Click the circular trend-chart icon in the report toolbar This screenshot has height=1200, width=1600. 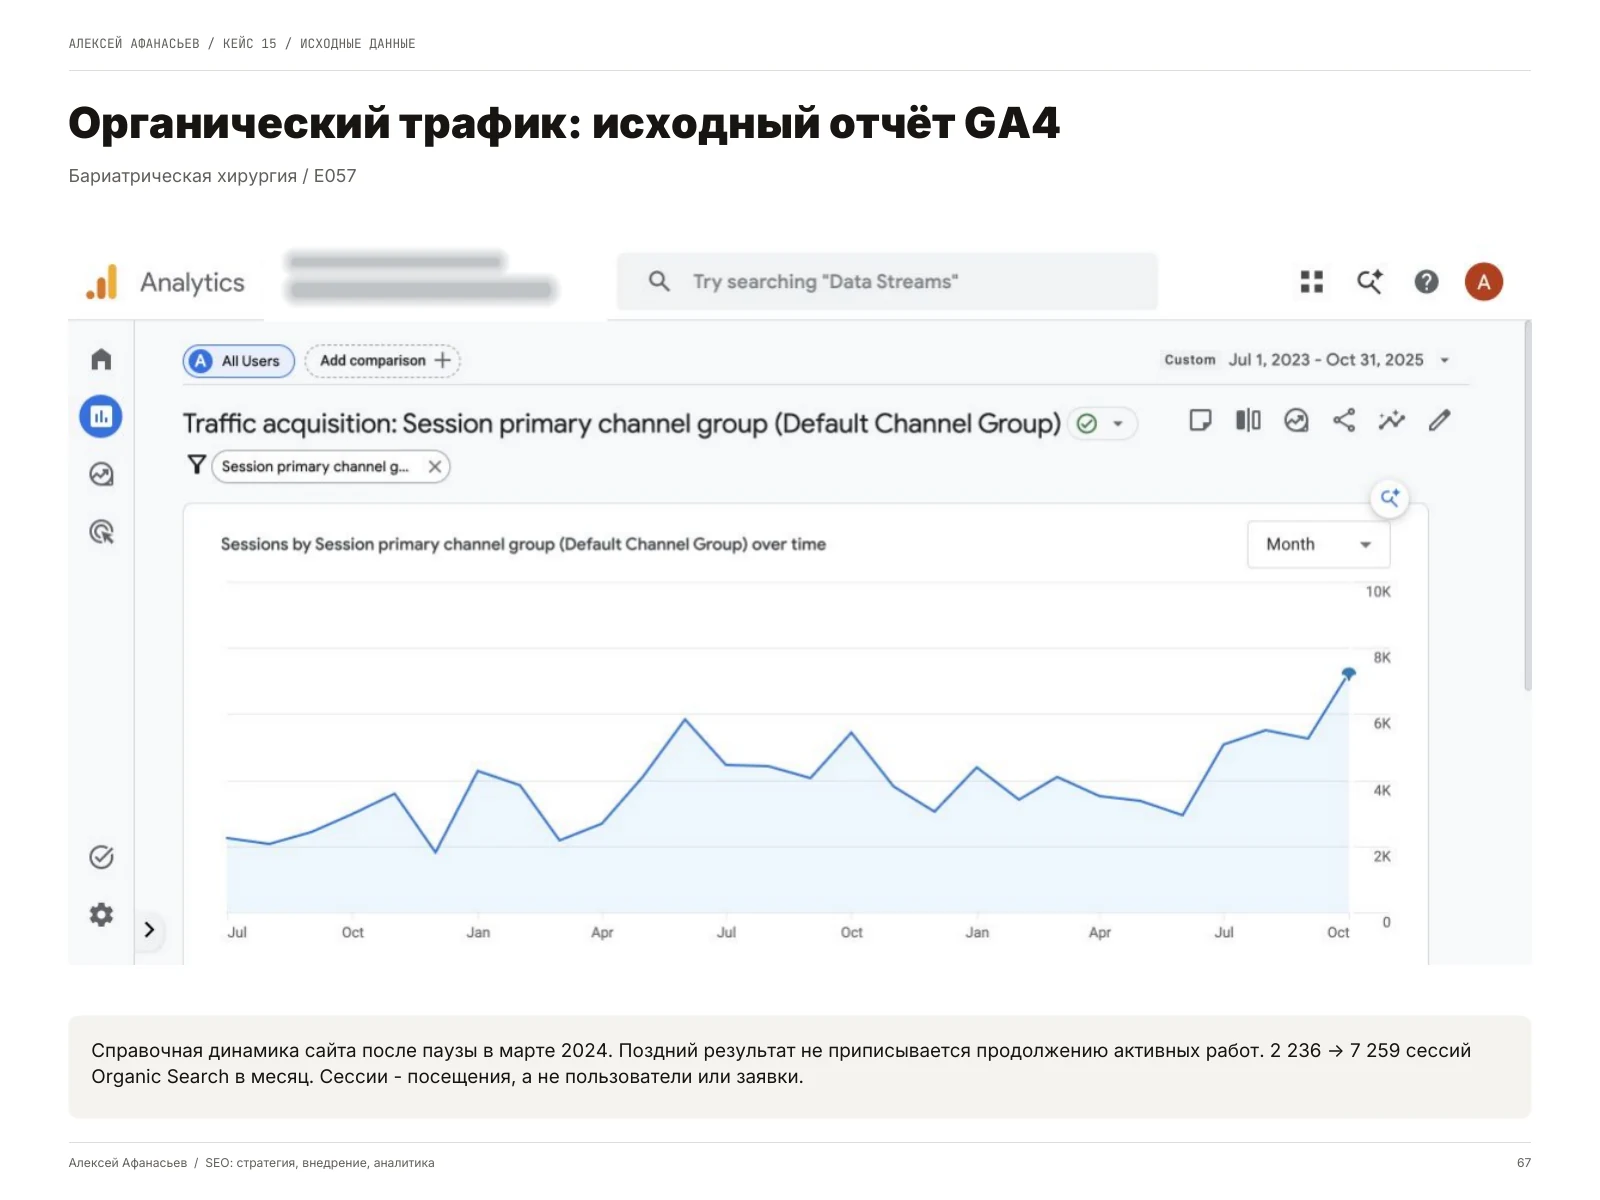pyautogui.click(x=1296, y=420)
